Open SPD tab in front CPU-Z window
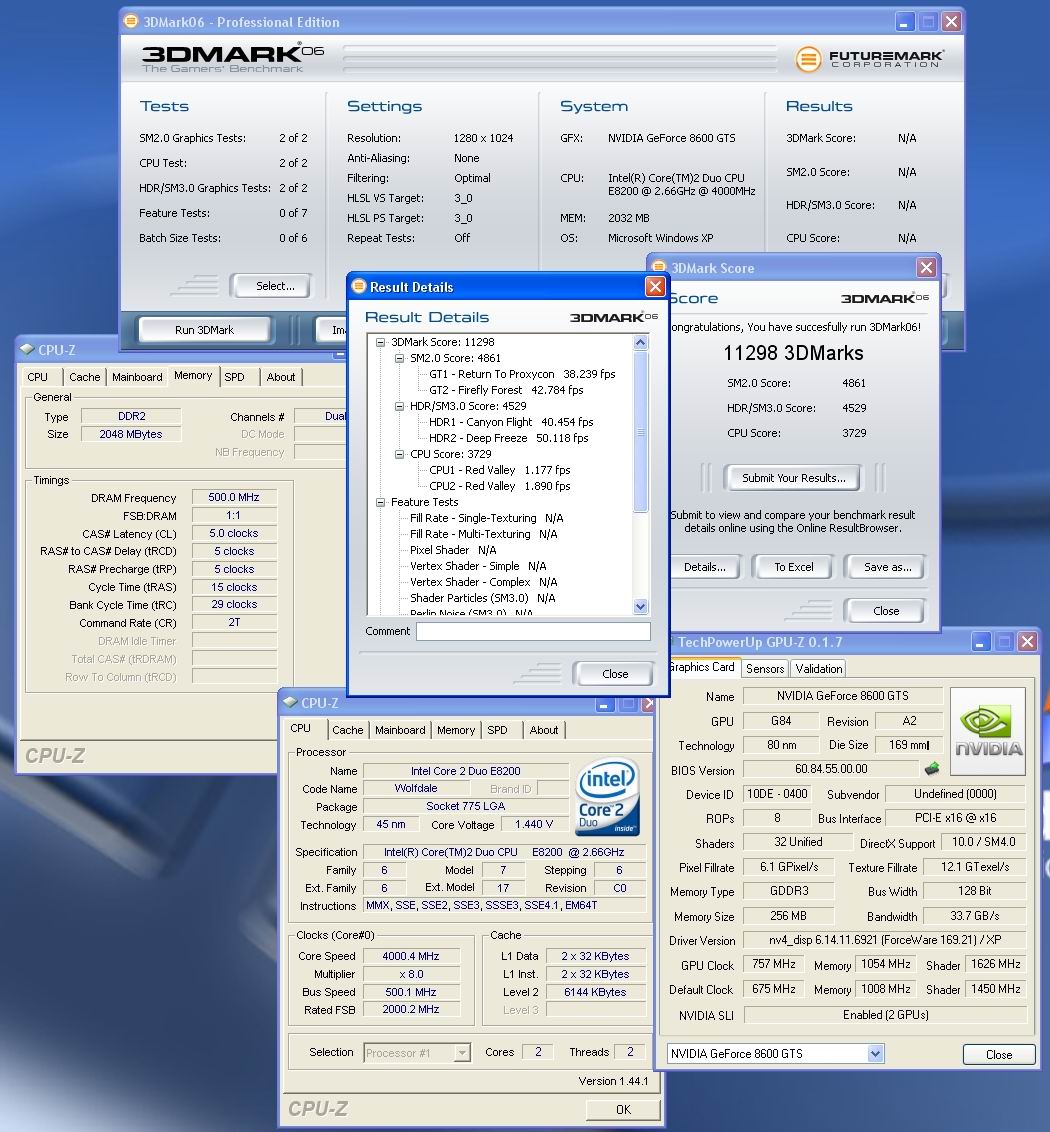Viewport: 1050px width, 1132px height. click(x=498, y=730)
